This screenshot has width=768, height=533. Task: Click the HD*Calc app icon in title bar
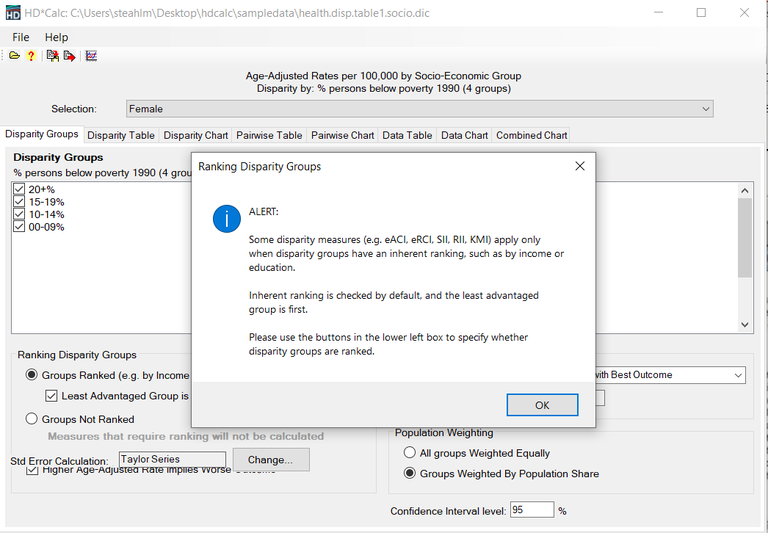pos(13,13)
